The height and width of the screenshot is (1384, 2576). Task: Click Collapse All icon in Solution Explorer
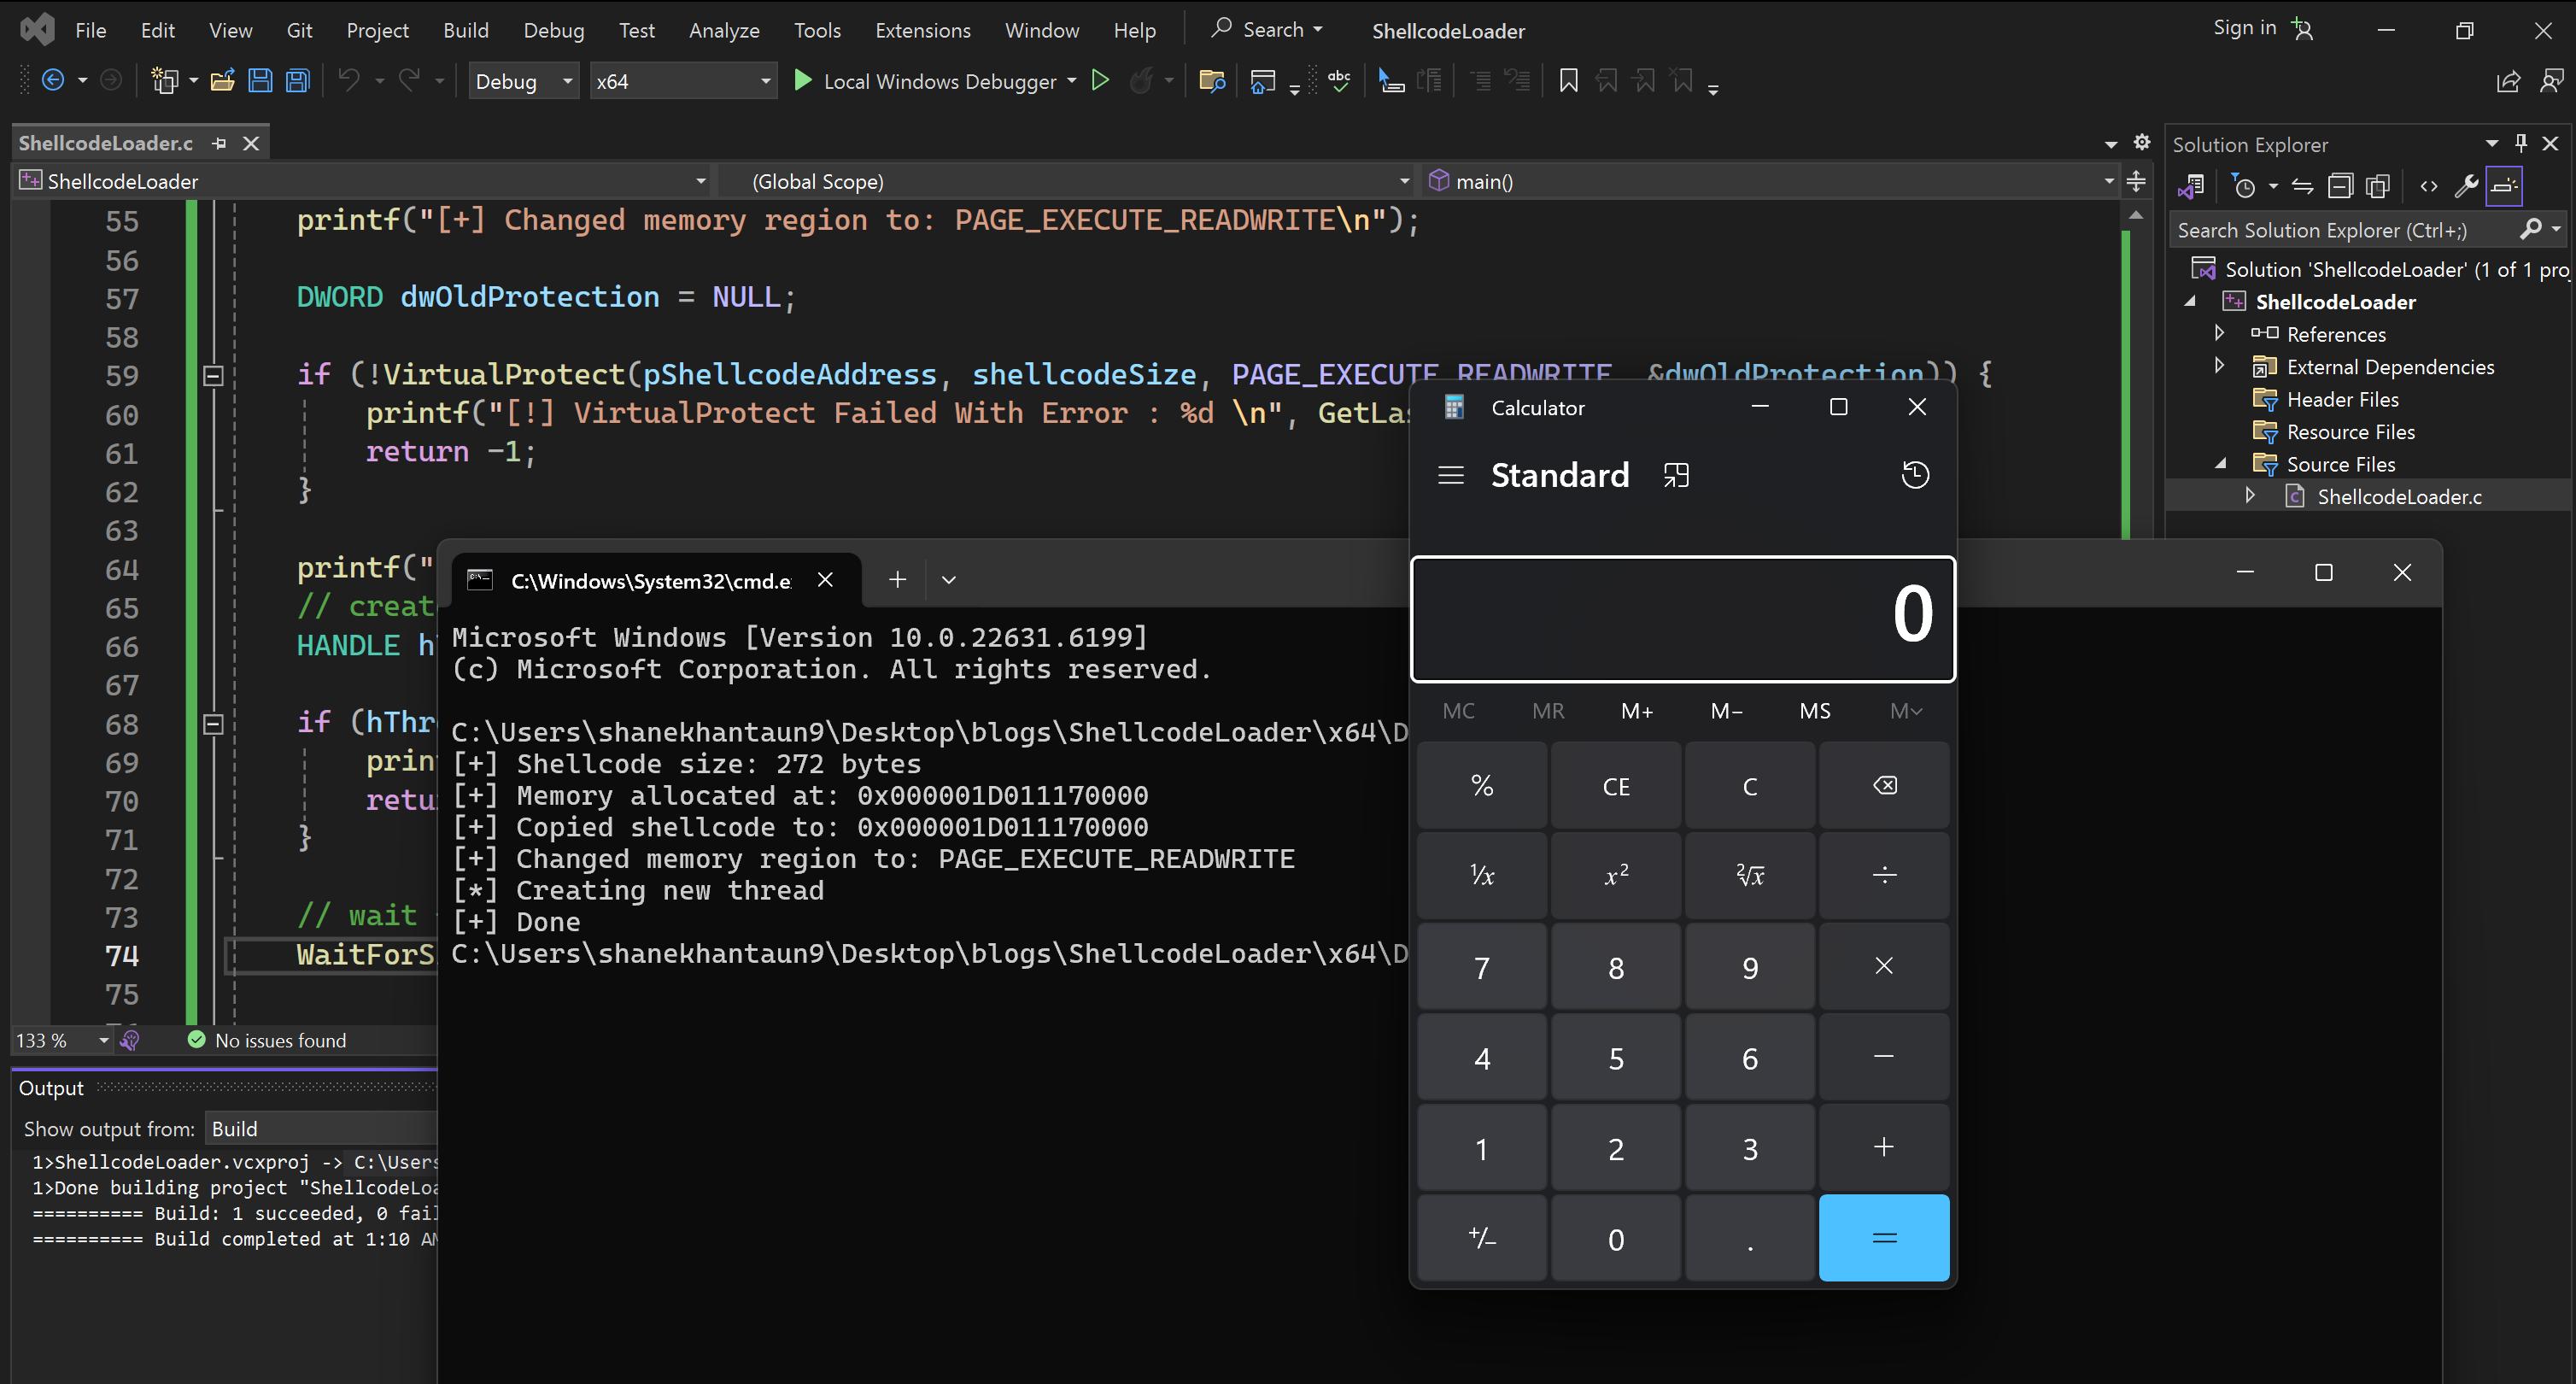2340,186
